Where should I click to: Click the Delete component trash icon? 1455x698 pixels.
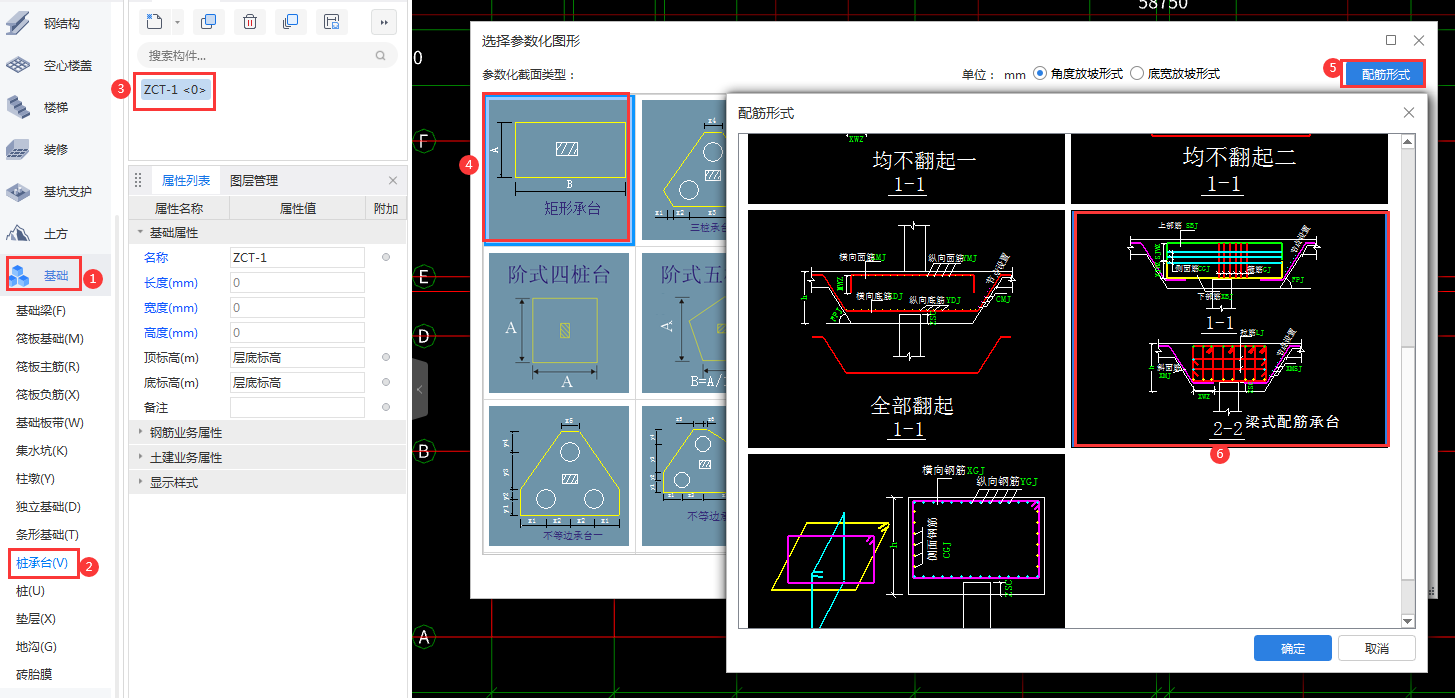point(250,21)
